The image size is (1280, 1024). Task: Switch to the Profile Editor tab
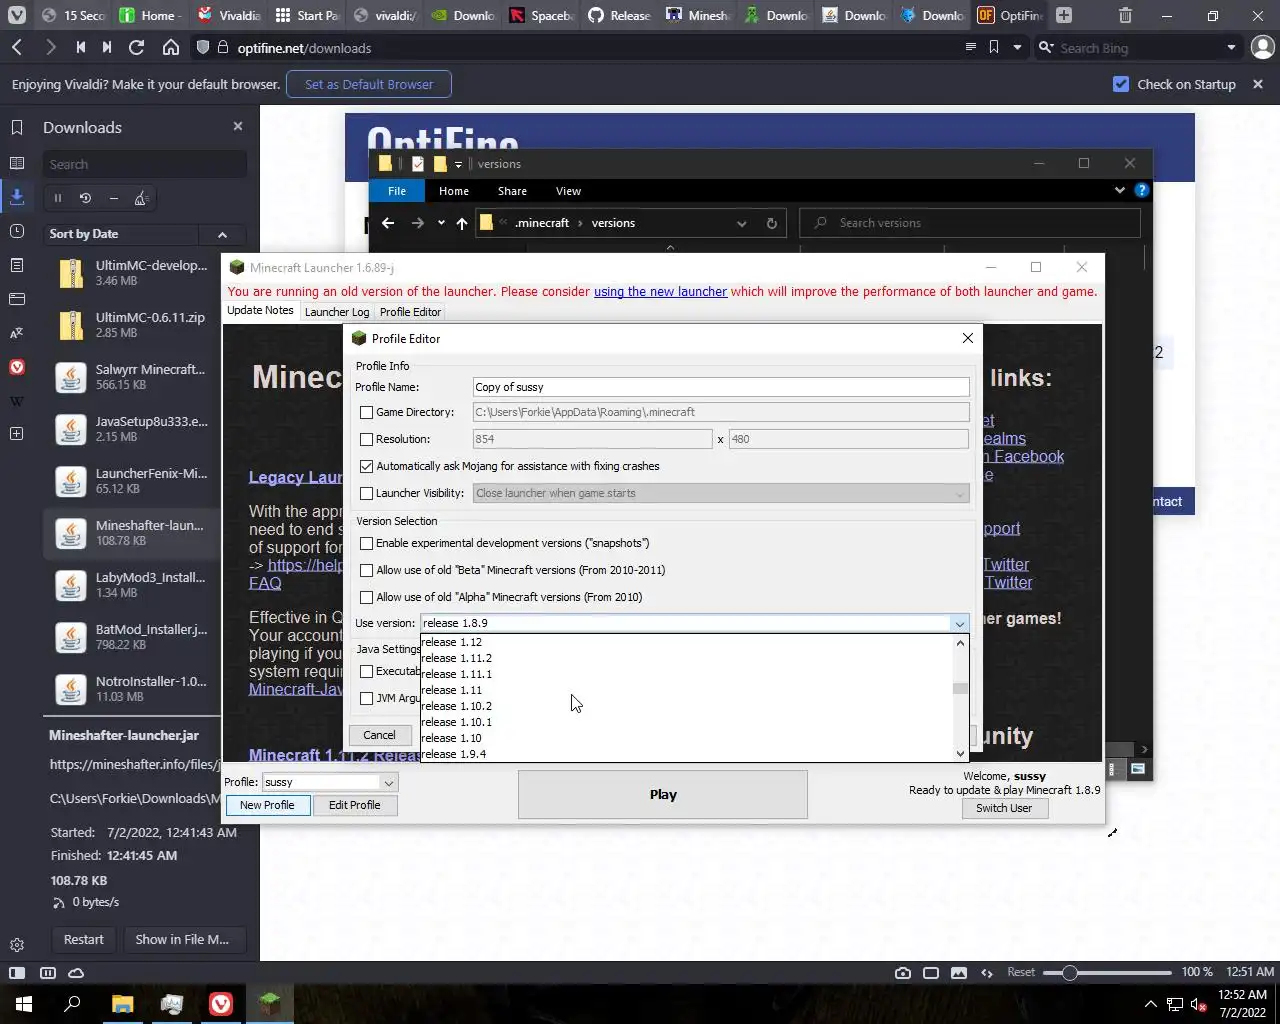[410, 312]
